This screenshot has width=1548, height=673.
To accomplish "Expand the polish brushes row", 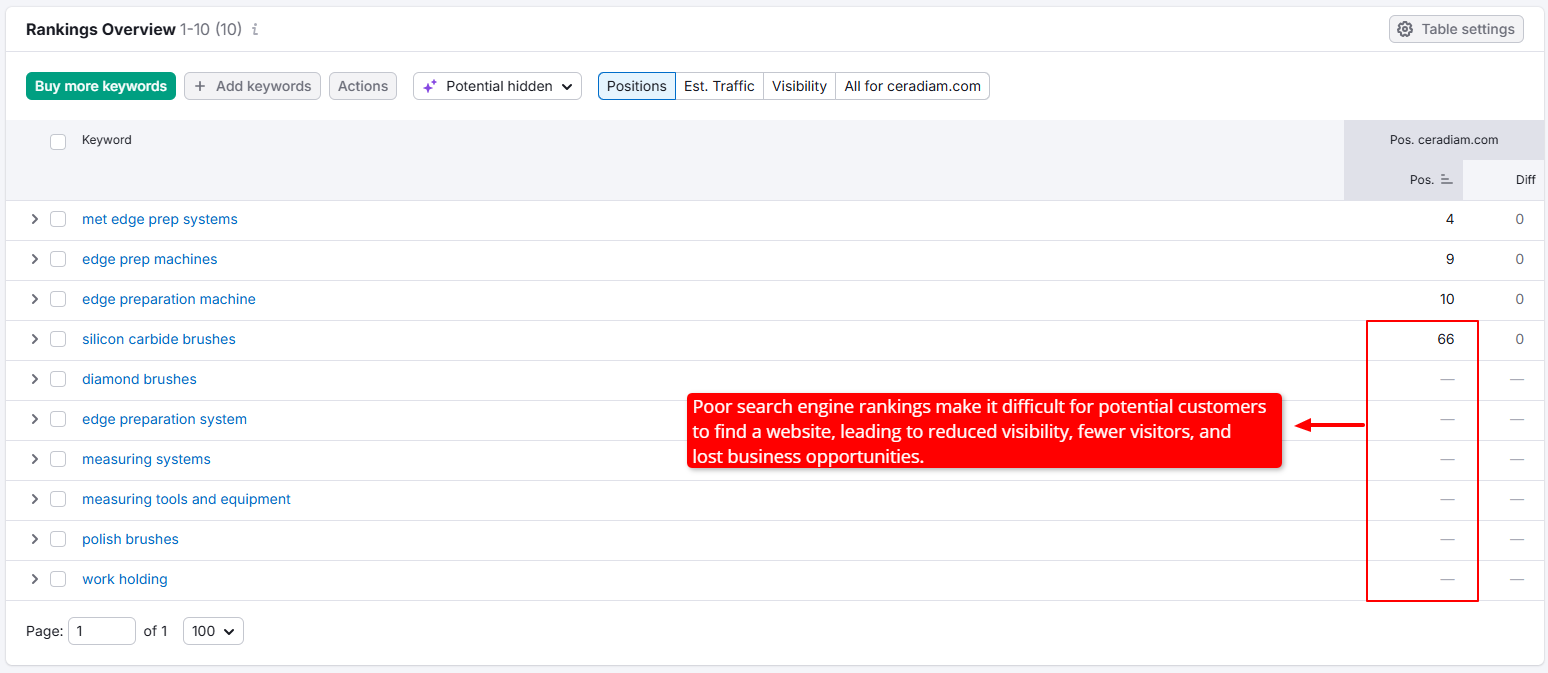I will tap(34, 539).
